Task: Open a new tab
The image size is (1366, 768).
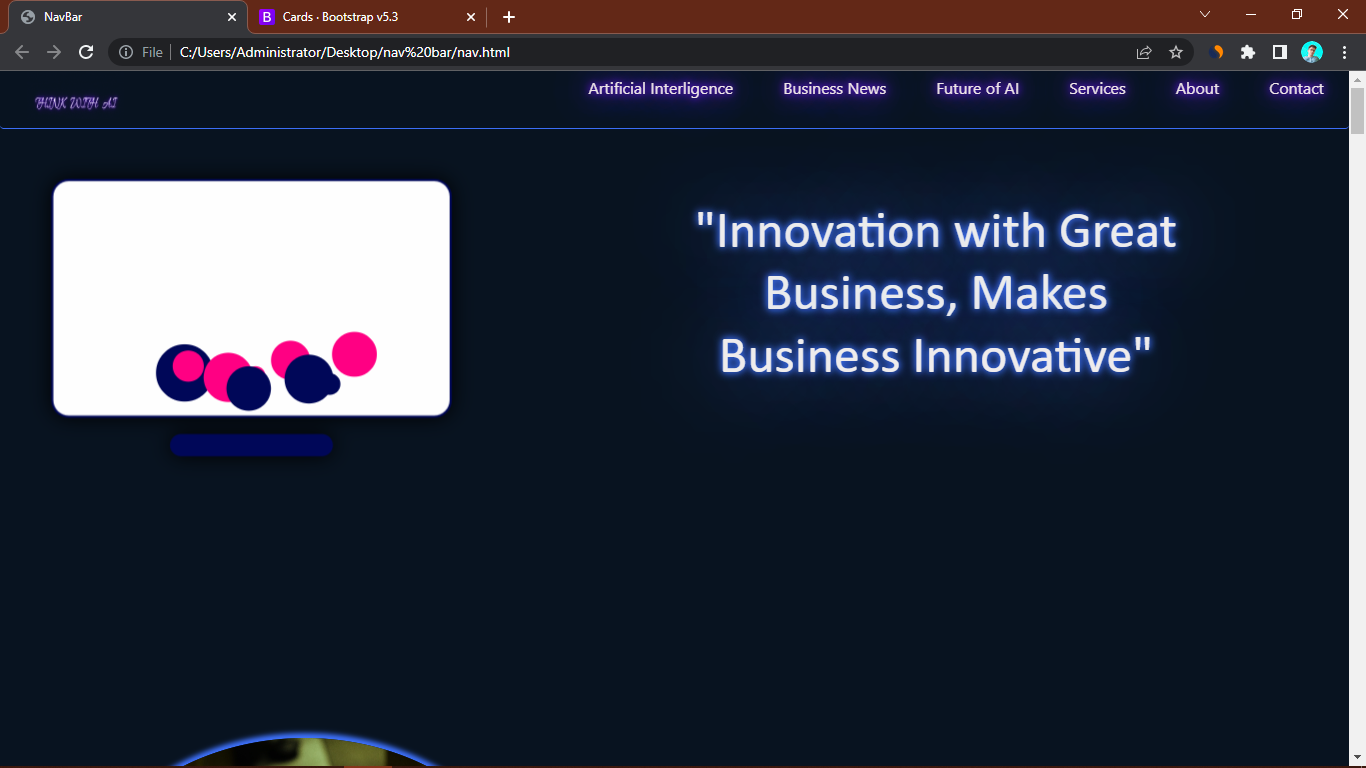Action: click(x=509, y=17)
